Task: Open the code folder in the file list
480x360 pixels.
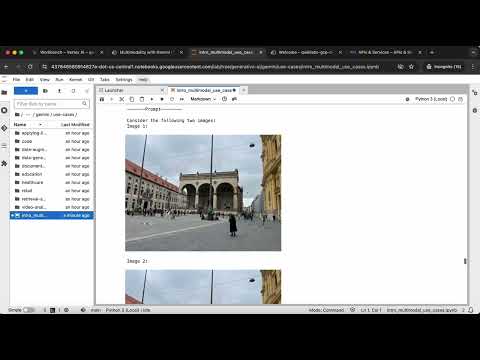Action: point(52,141)
